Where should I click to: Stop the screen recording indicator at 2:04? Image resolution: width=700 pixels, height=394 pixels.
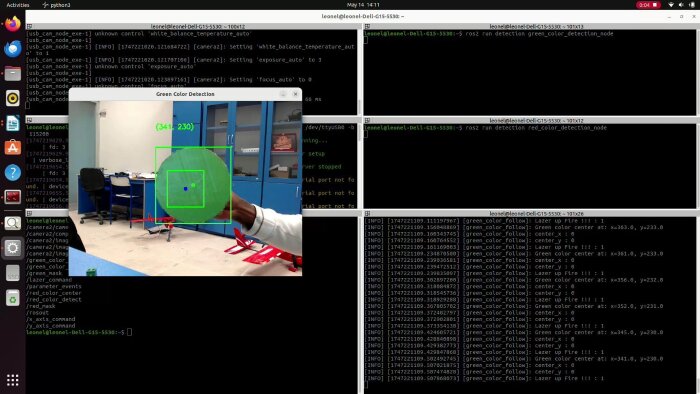(x=648, y=5)
